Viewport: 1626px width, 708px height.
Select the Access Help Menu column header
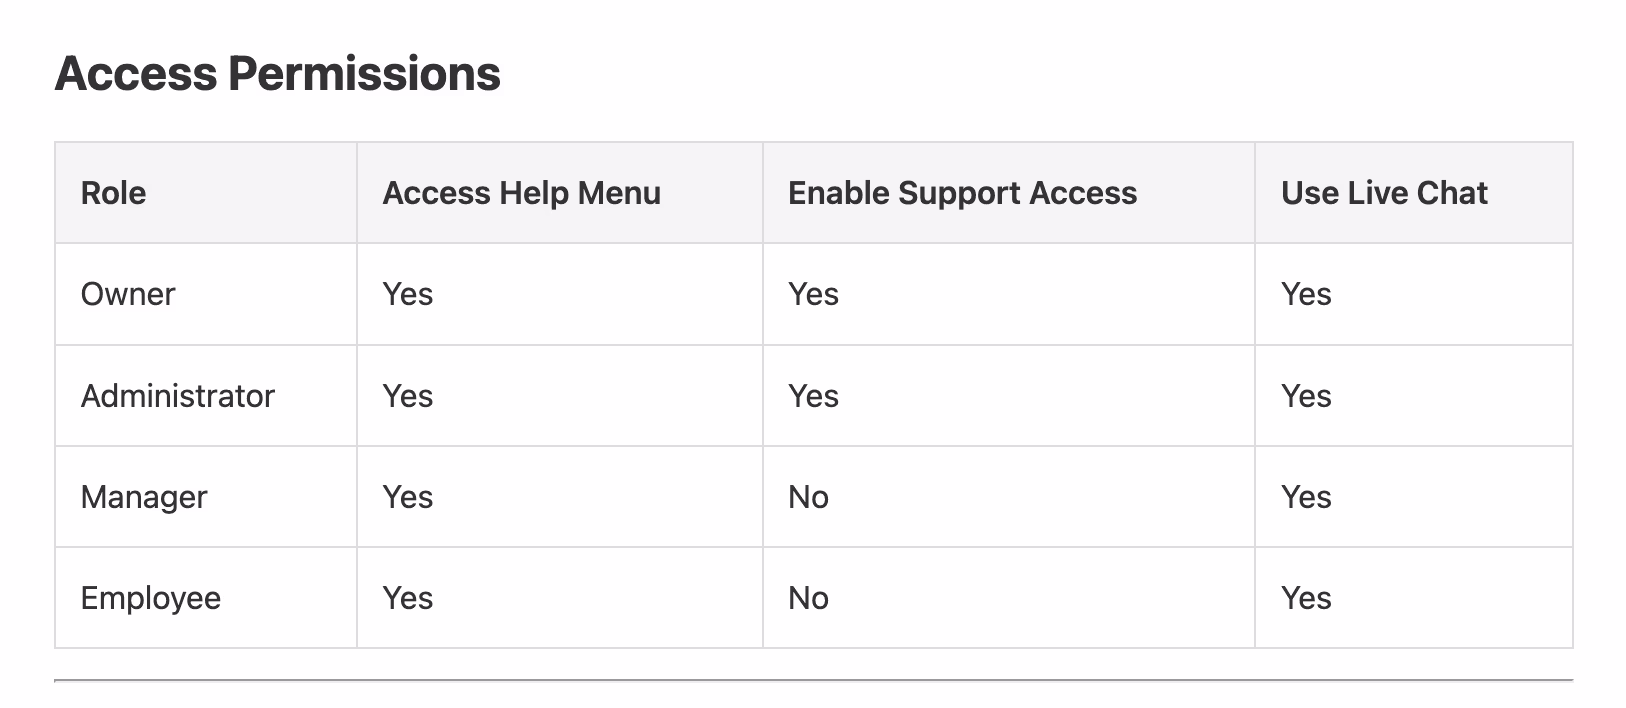[521, 193]
